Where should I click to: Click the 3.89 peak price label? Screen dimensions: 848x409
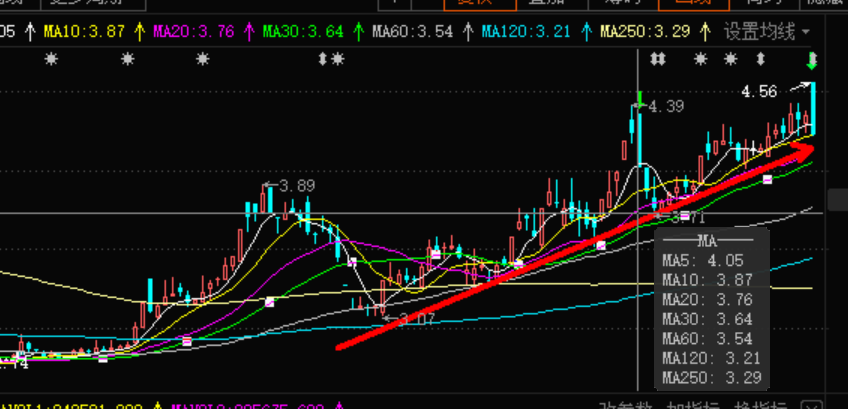point(297,186)
